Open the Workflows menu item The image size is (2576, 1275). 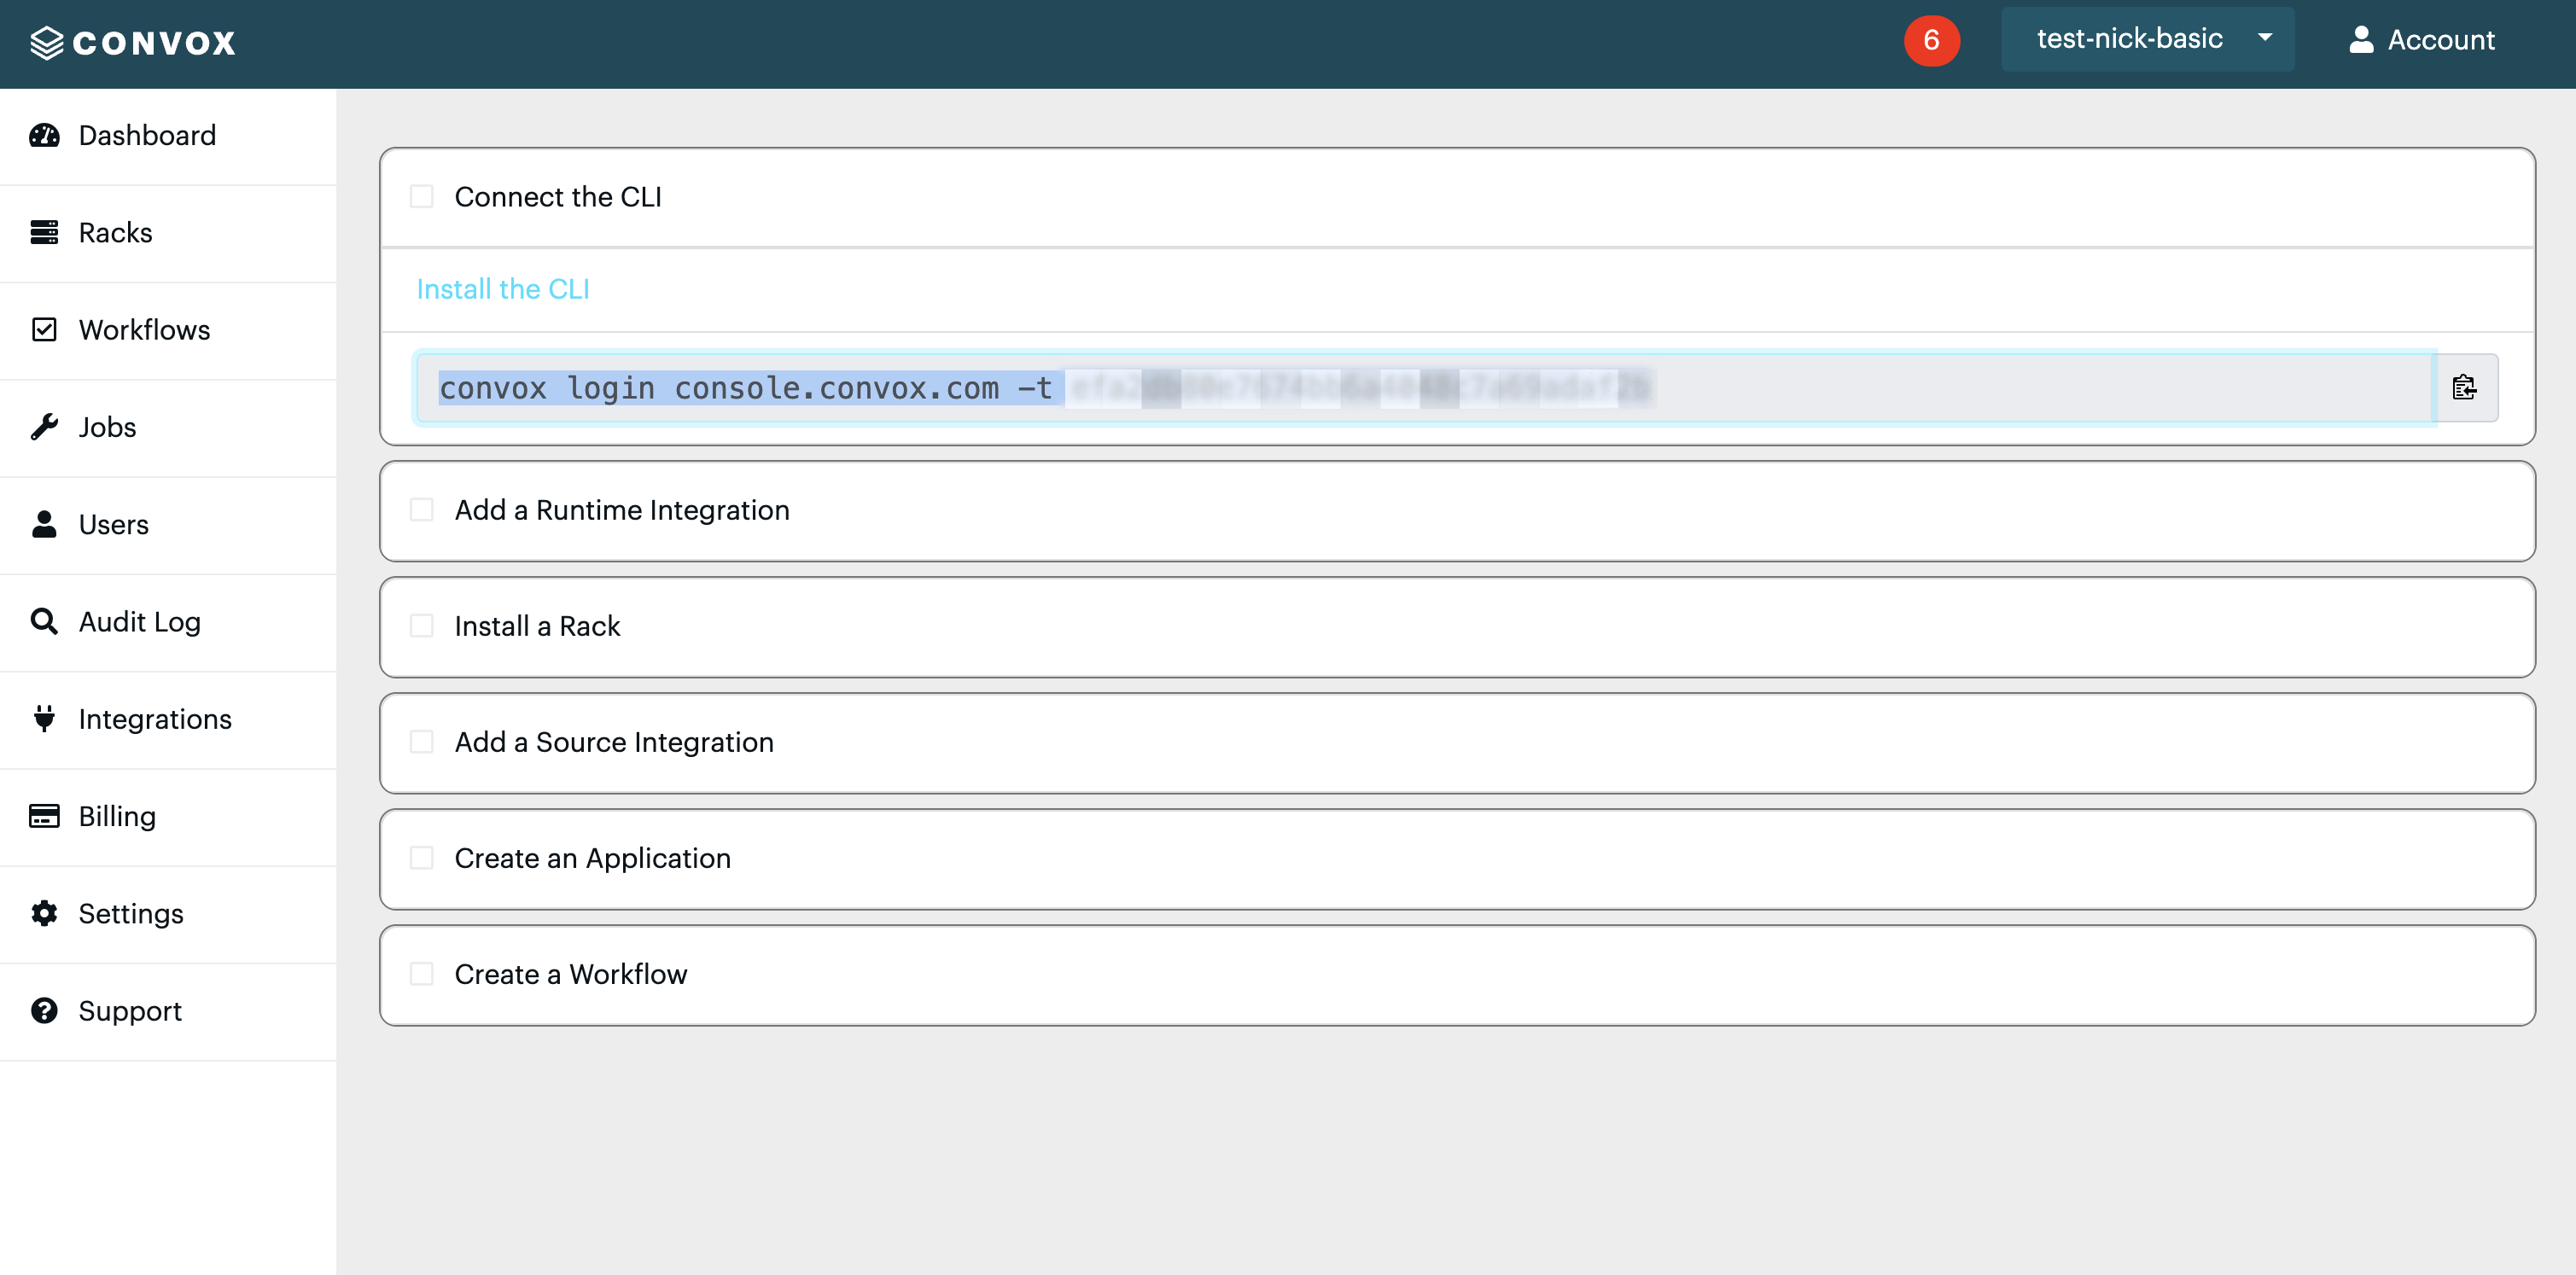(144, 330)
